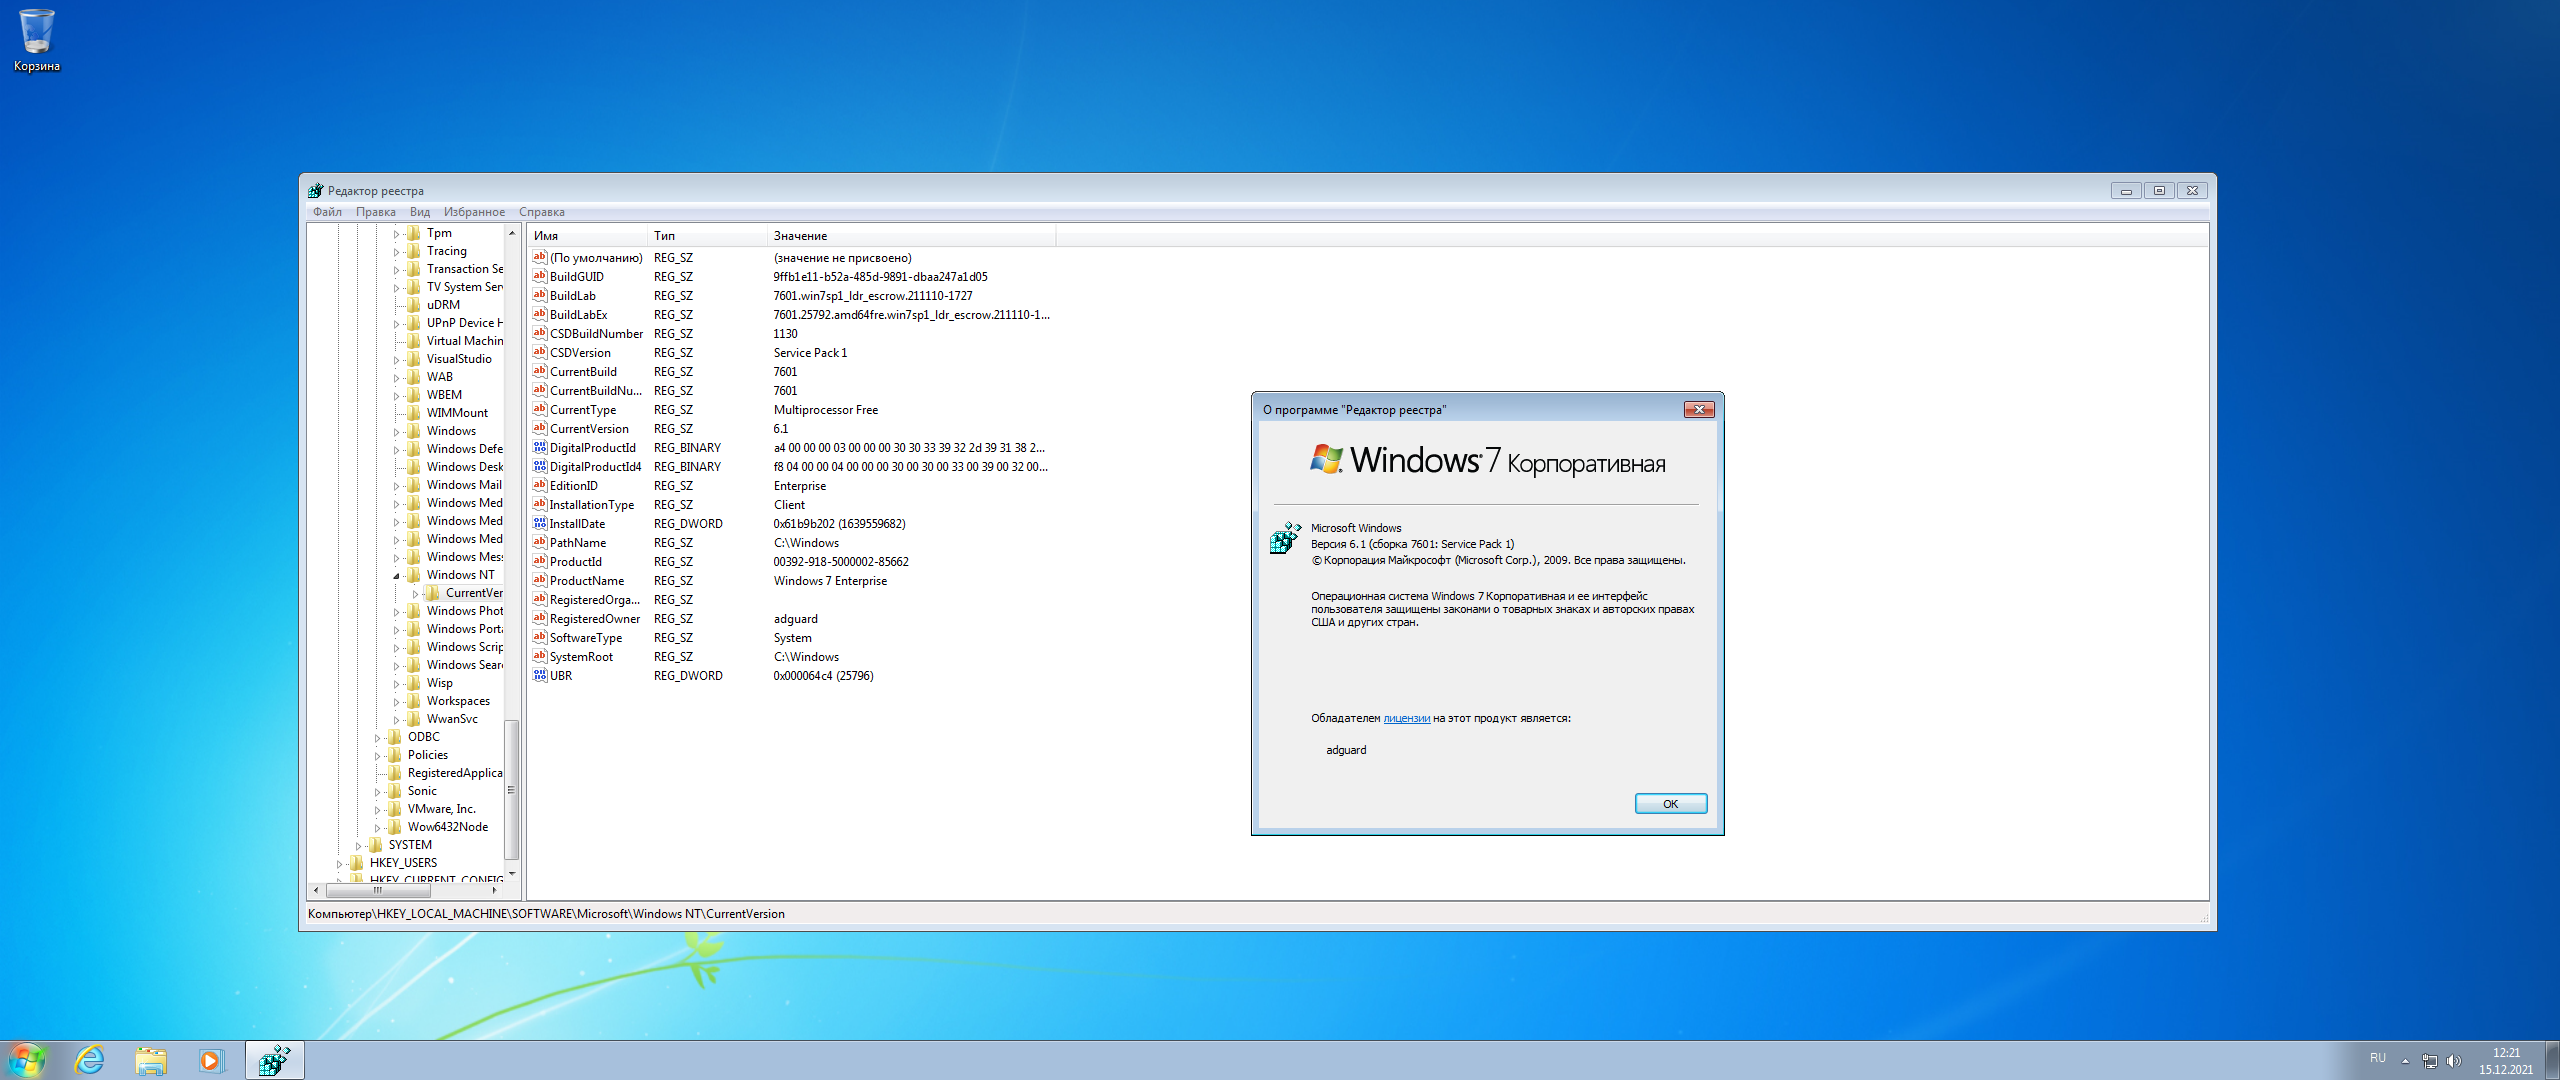Close the About Registry Editor dialog

1699,410
